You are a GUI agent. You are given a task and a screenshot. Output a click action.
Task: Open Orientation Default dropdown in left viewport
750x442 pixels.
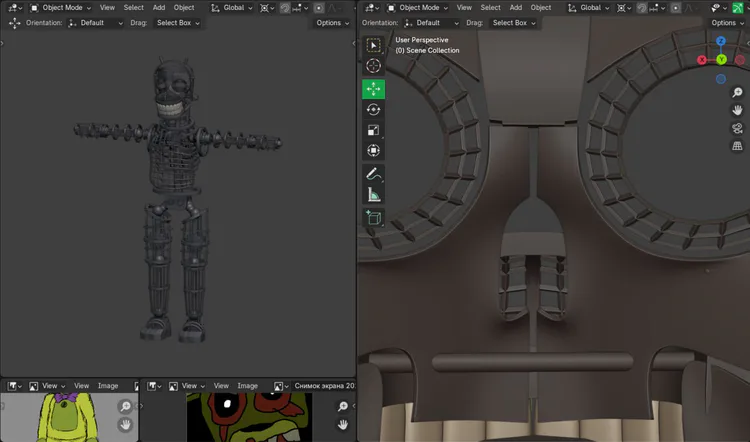[95, 23]
